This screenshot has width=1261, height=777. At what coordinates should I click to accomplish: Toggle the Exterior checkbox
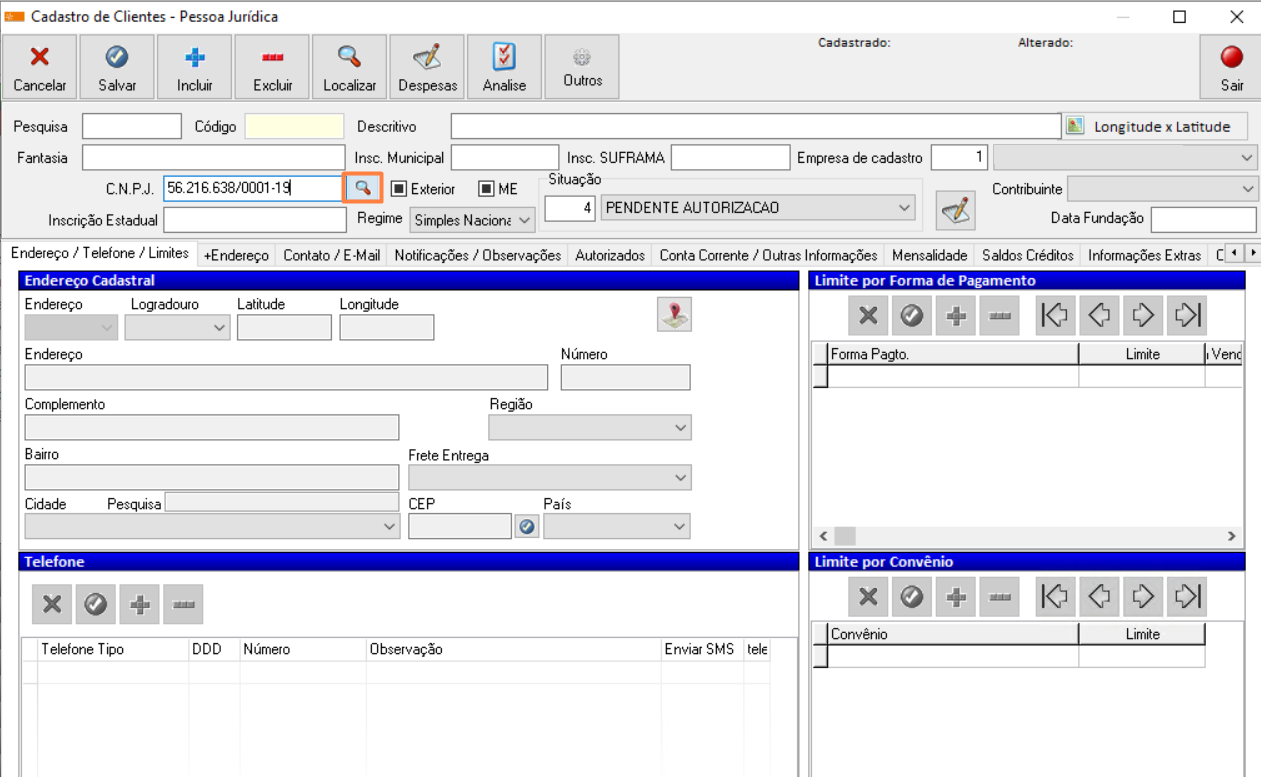tap(398, 189)
